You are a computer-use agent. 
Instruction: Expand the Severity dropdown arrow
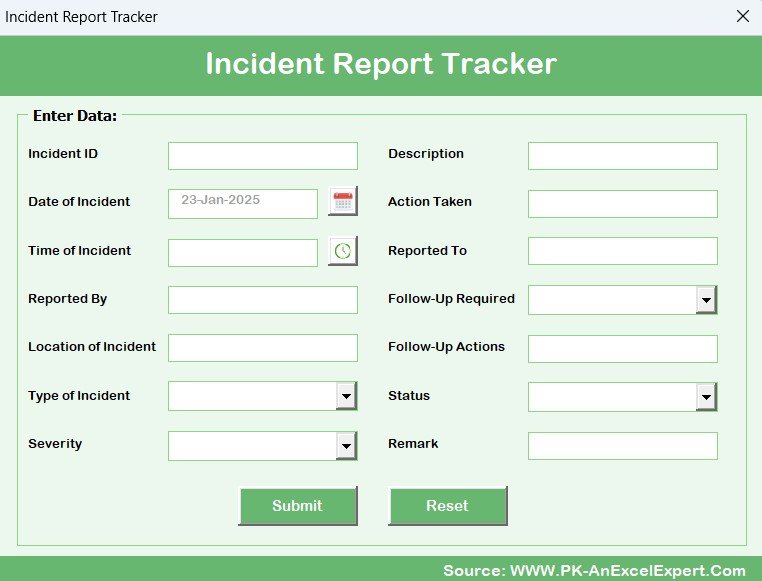pyautogui.click(x=346, y=445)
